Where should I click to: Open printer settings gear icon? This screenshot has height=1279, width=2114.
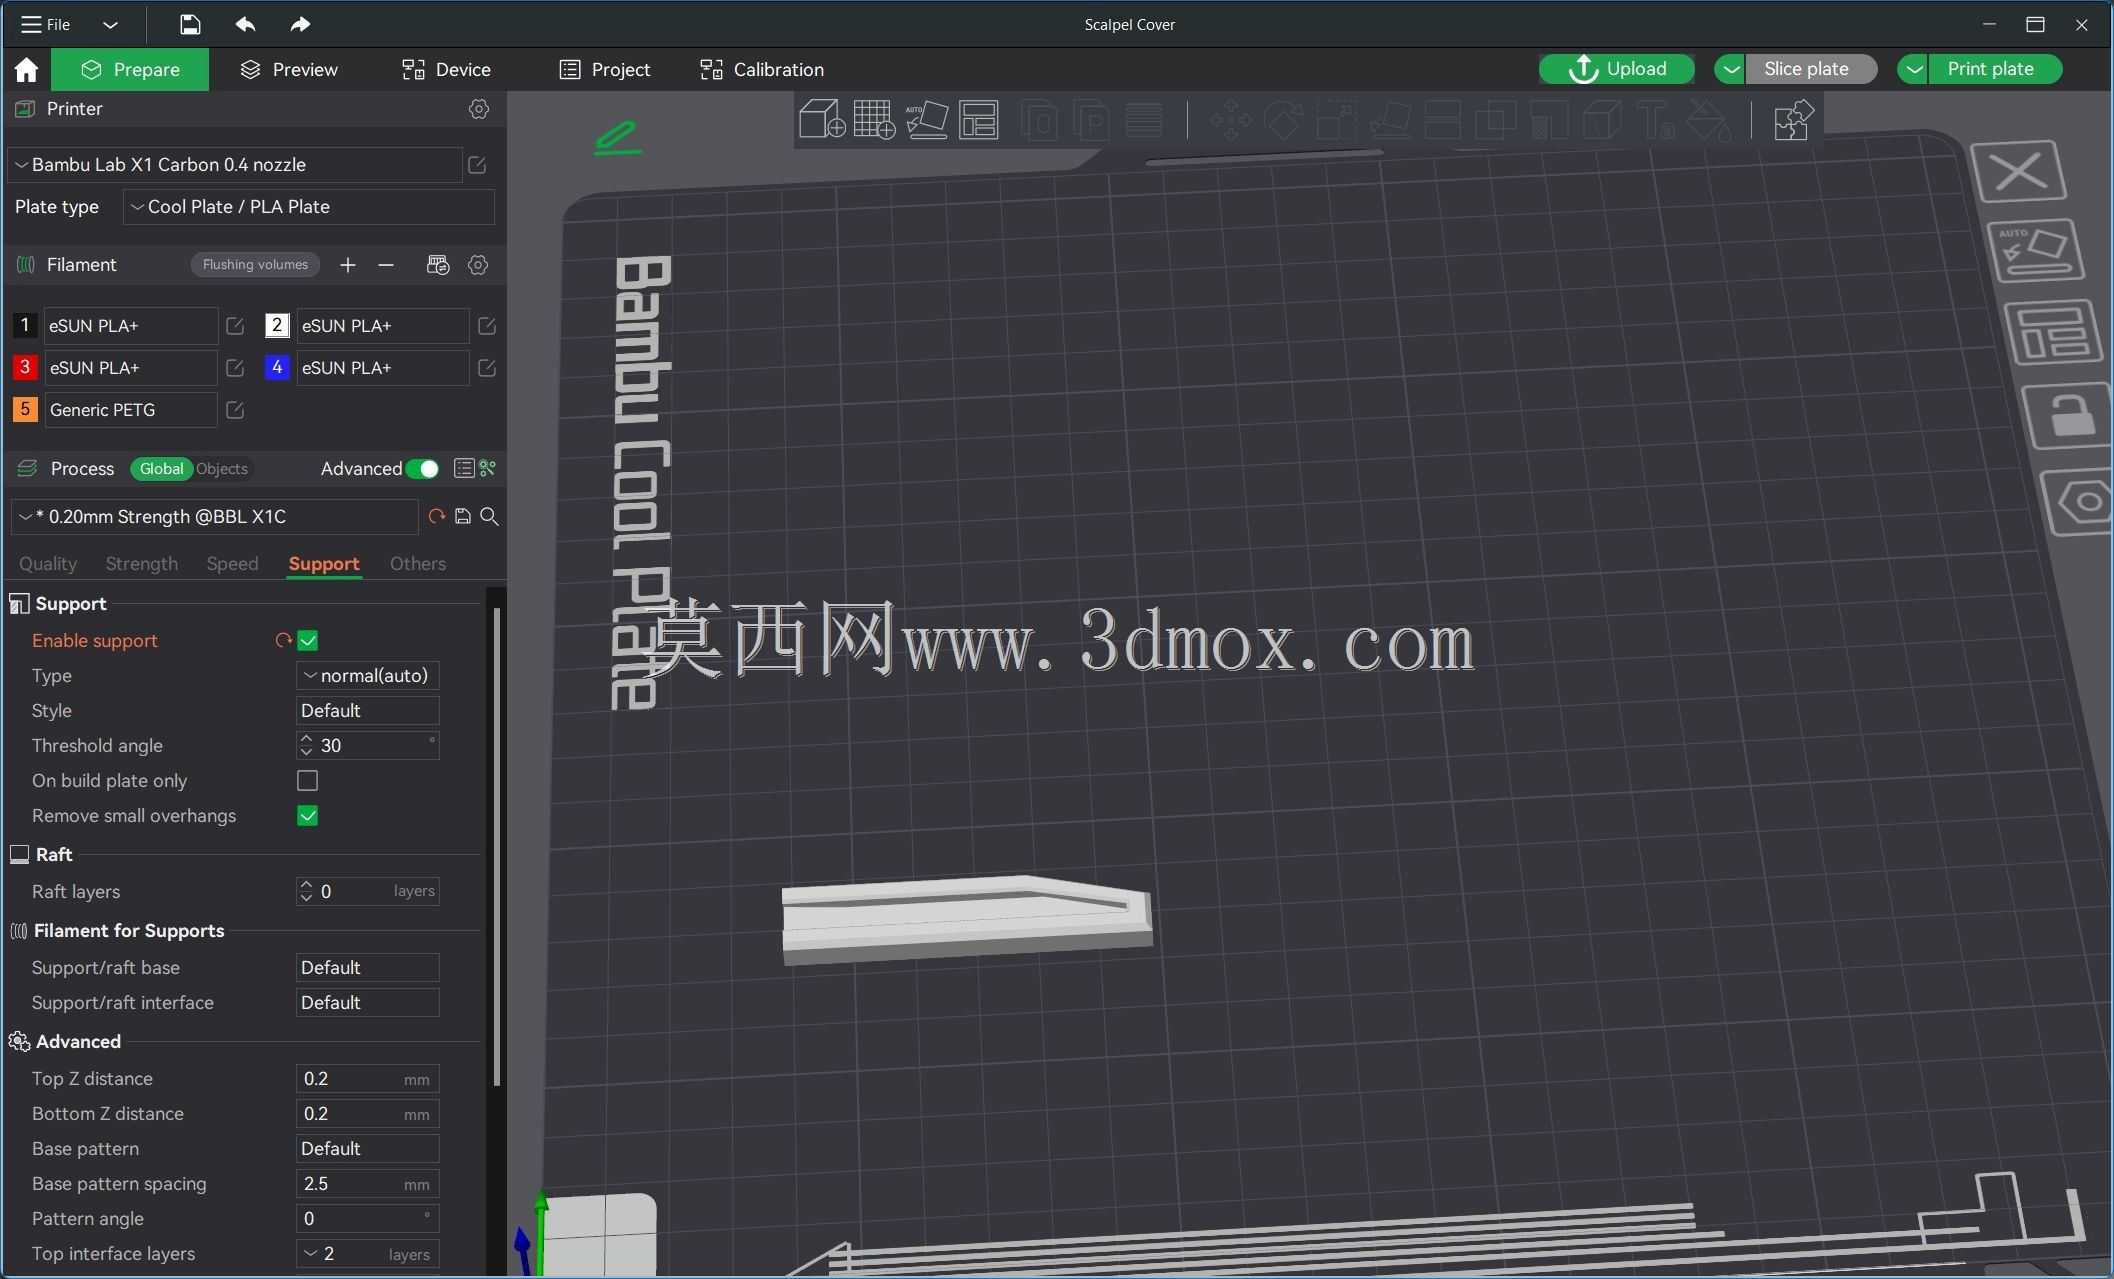pos(479,109)
